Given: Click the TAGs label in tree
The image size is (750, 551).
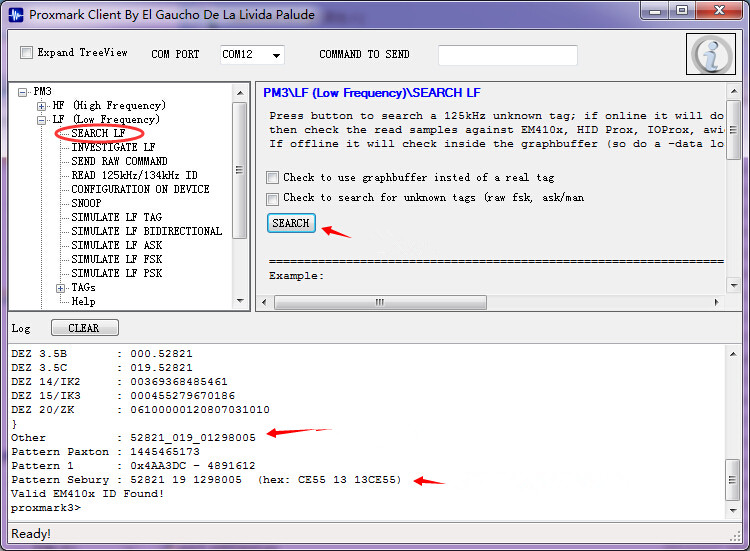Looking at the screenshot, I should pos(83,287).
